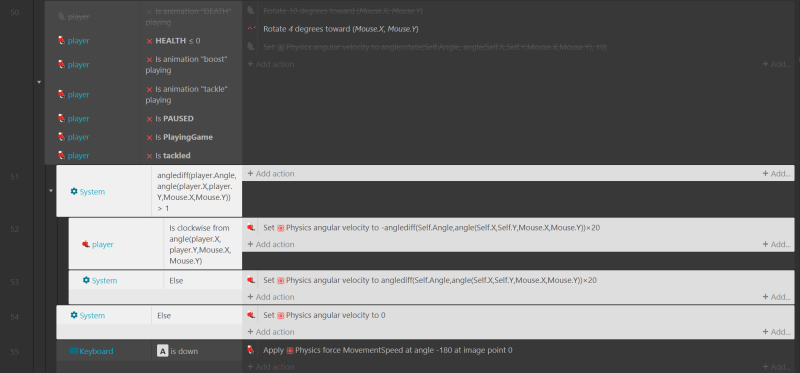Click the red X beside Is tackled
Image resolution: width=800 pixels, height=373 pixels.
(149, 156)
